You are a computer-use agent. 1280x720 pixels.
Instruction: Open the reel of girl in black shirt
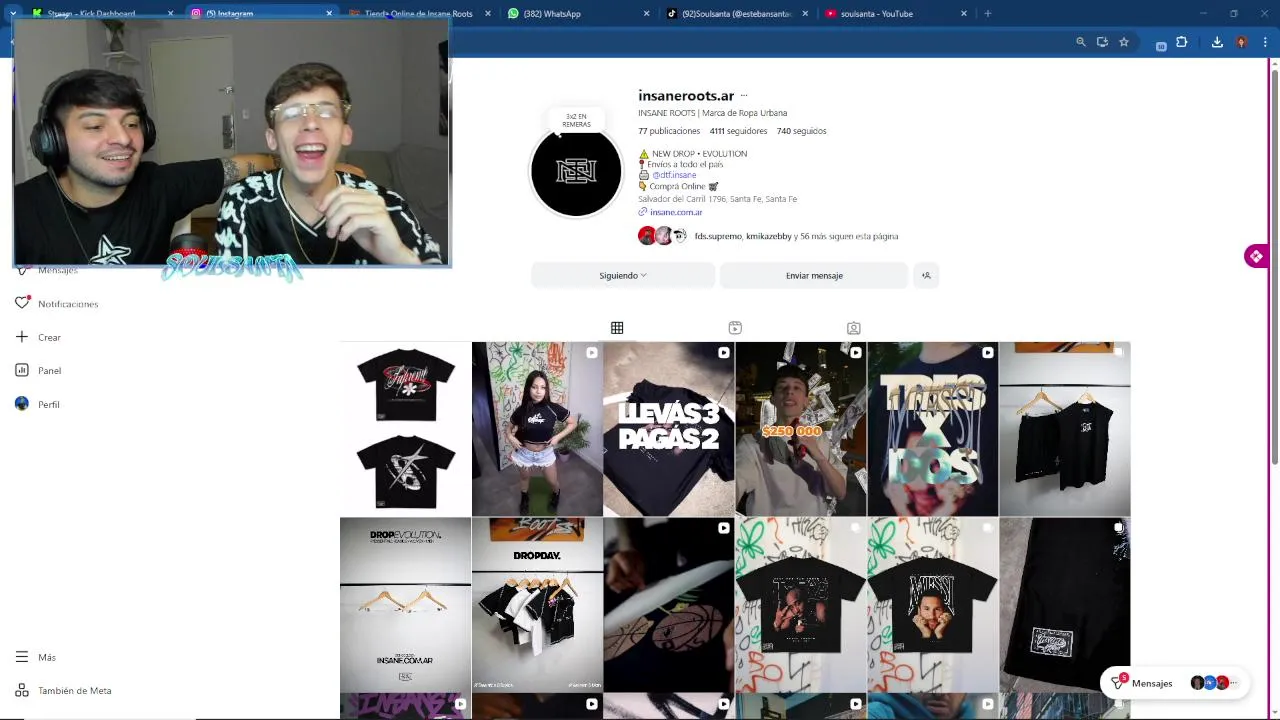(x=537, y=429)
